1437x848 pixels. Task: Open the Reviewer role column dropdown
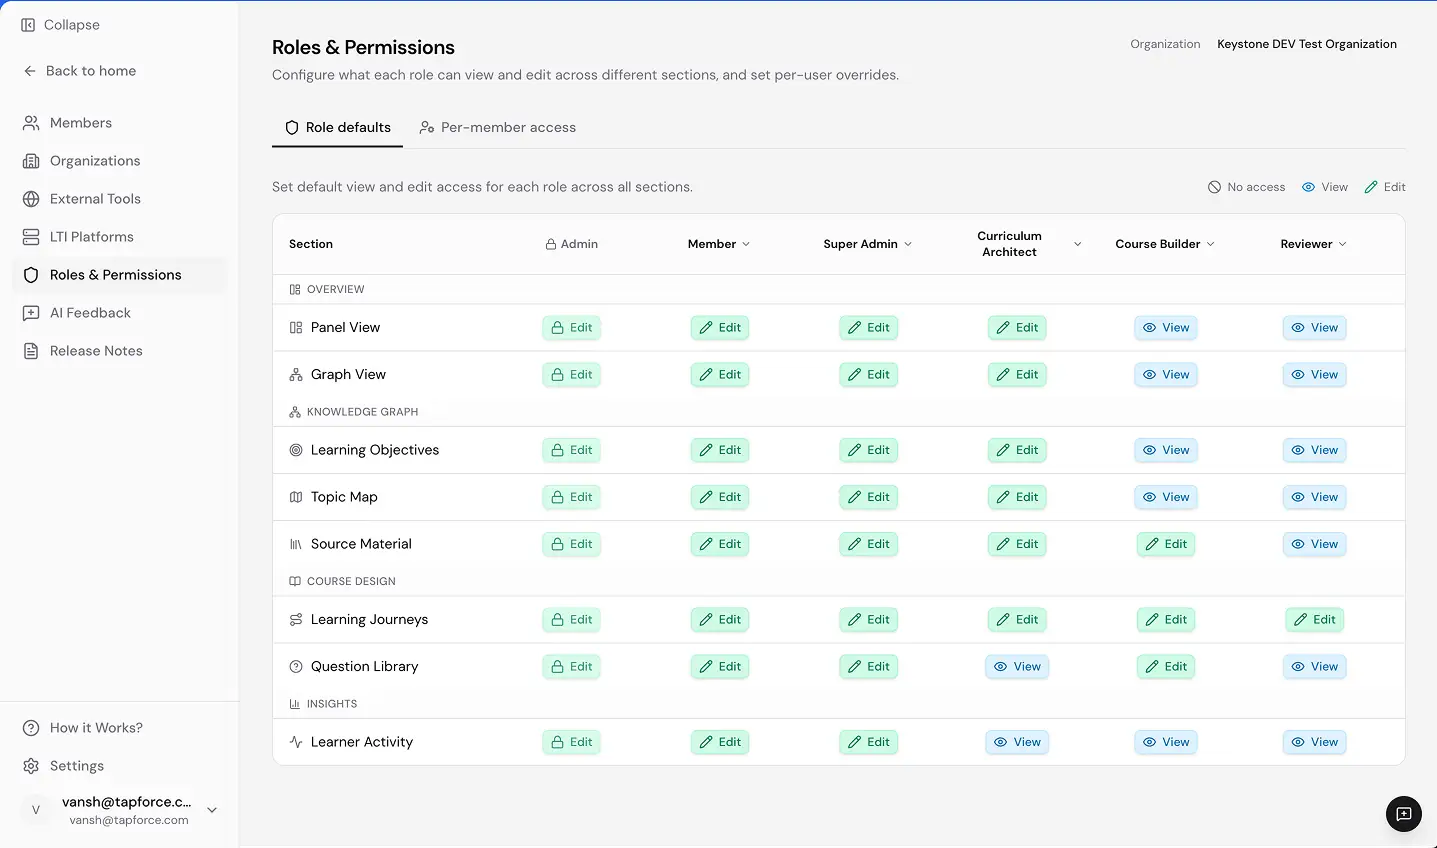(x=1314, y=244)
